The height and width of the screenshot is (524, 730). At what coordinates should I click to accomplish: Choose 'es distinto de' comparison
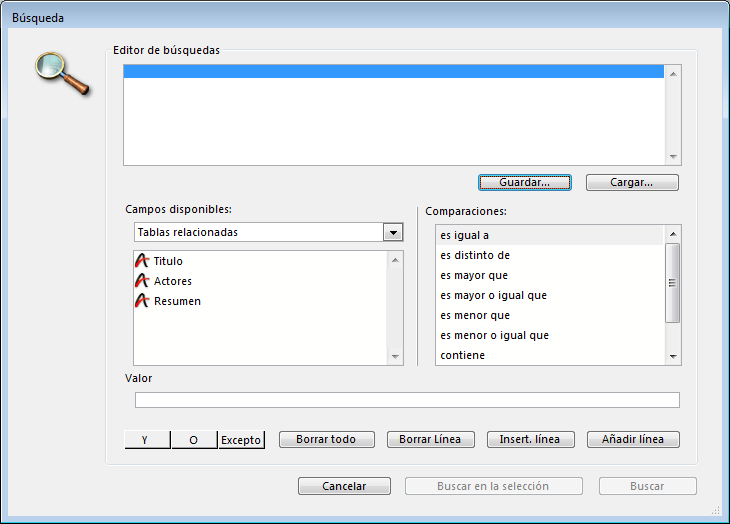pos(475,255)
